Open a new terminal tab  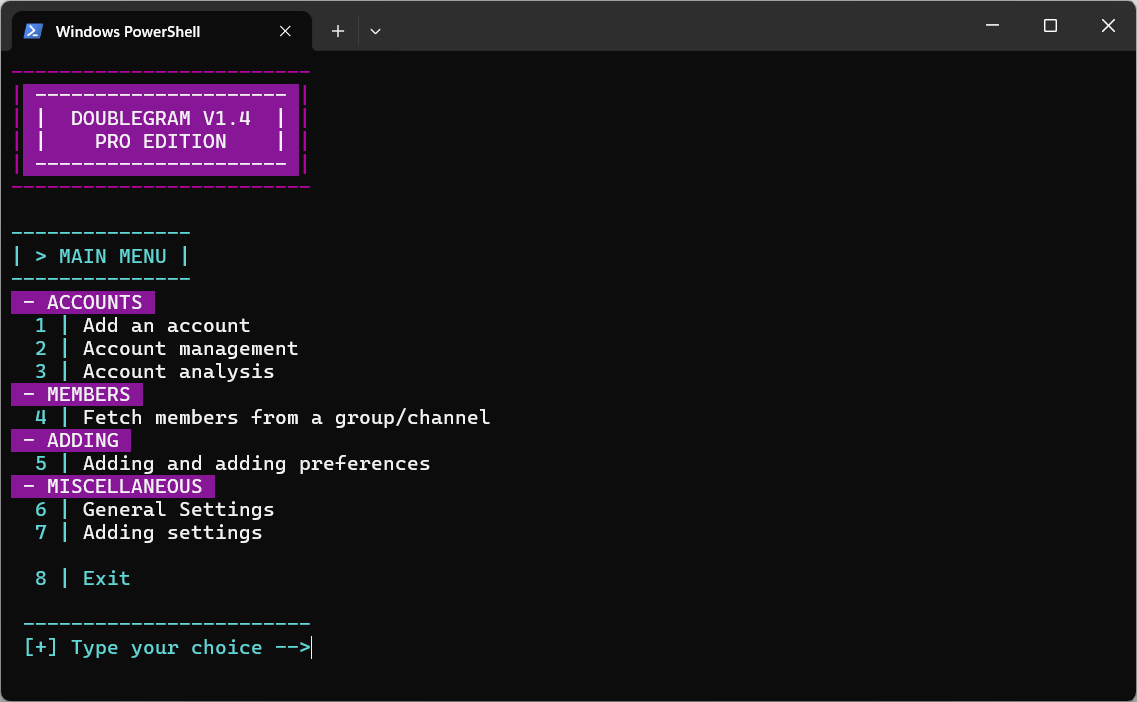pyautogui.click(x=338, y=31)
